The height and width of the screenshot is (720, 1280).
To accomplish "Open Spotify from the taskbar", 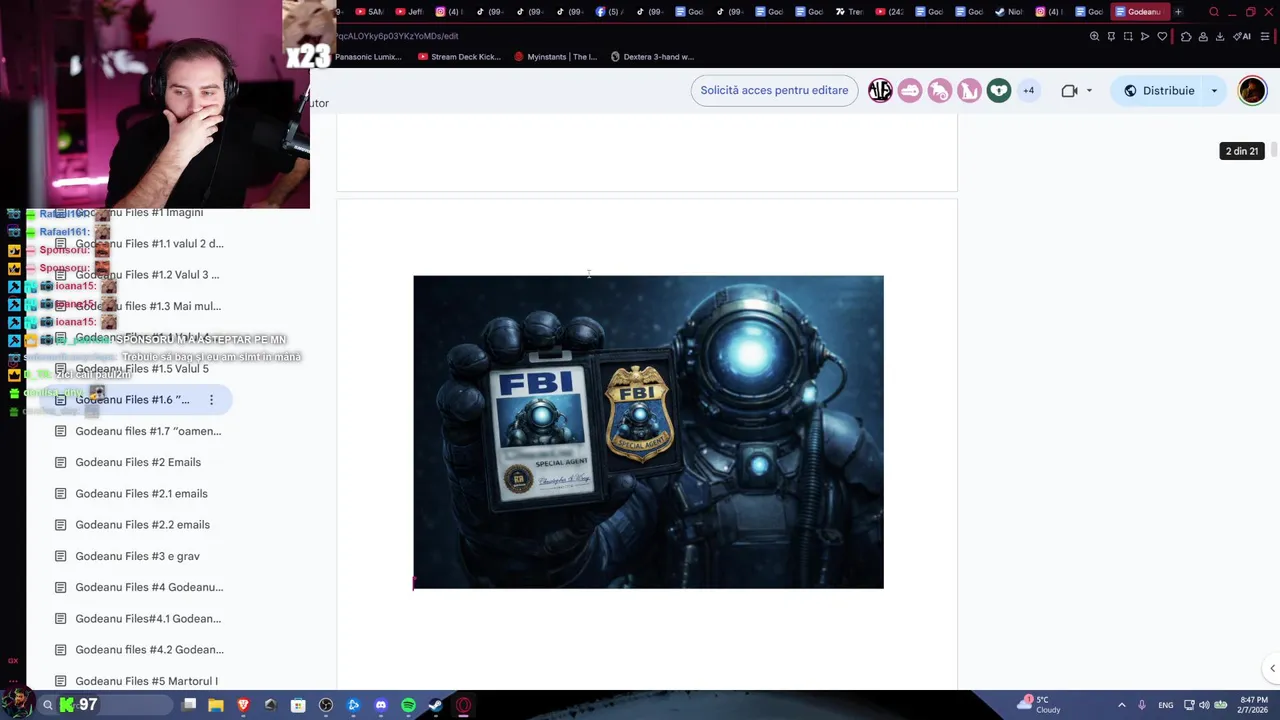I will 408,705.
